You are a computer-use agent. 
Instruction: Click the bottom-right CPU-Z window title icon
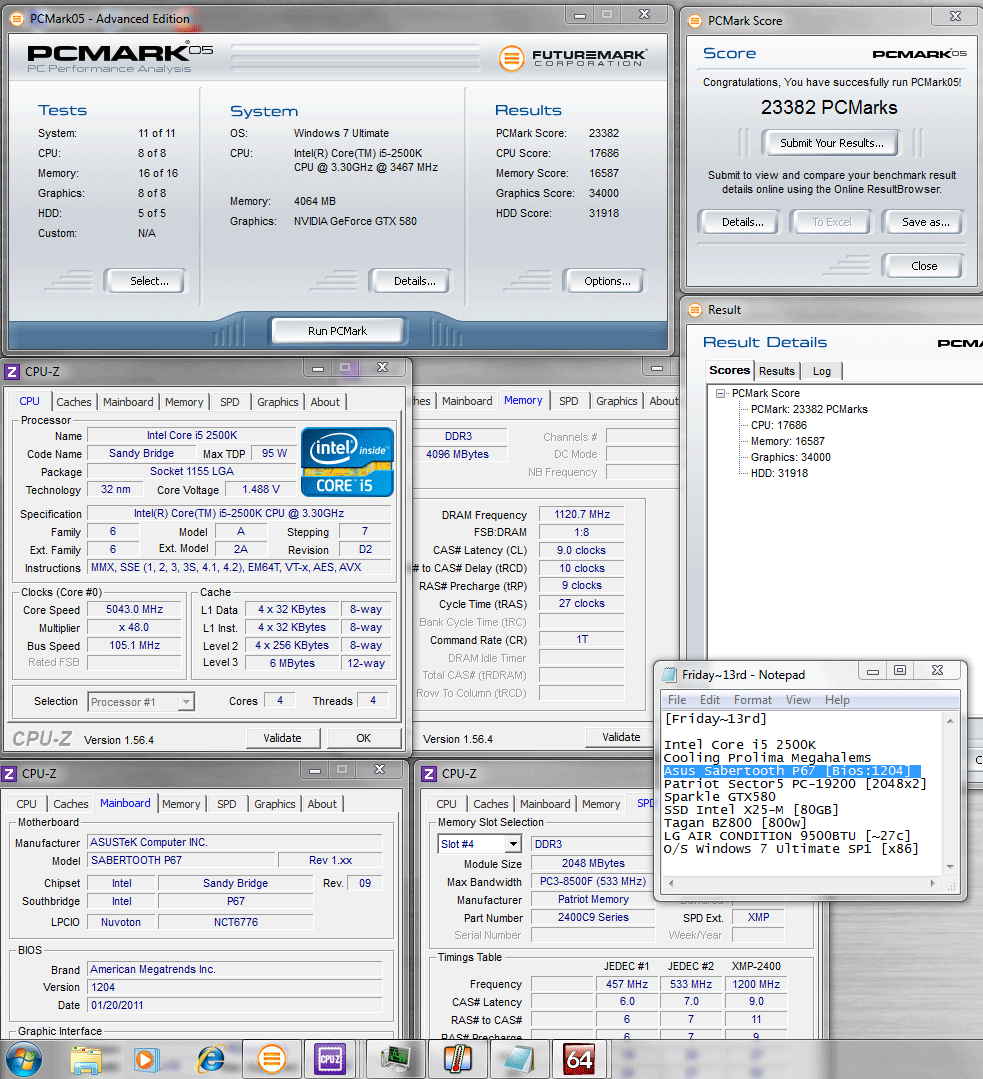tap(429, 774)
